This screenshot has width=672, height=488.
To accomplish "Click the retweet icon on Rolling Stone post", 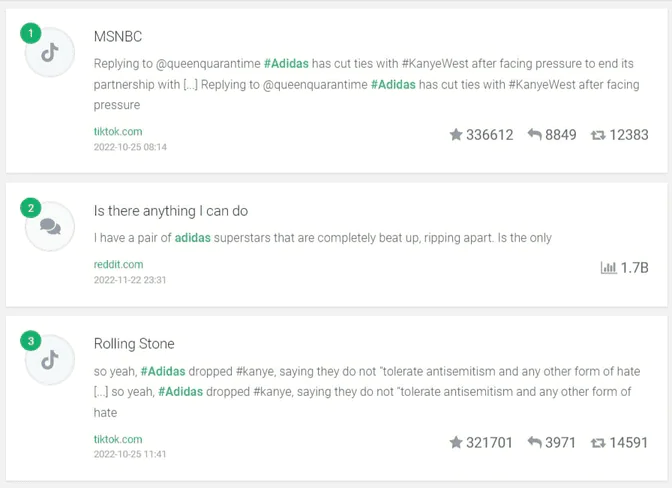I will 598,442.
